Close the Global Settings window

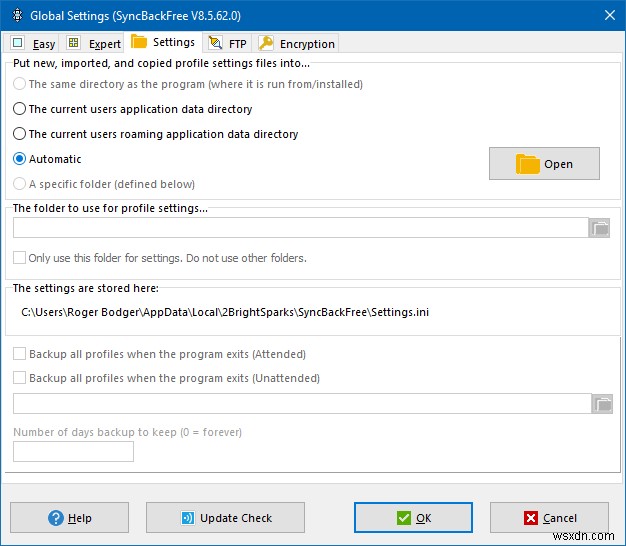(609, 15)
